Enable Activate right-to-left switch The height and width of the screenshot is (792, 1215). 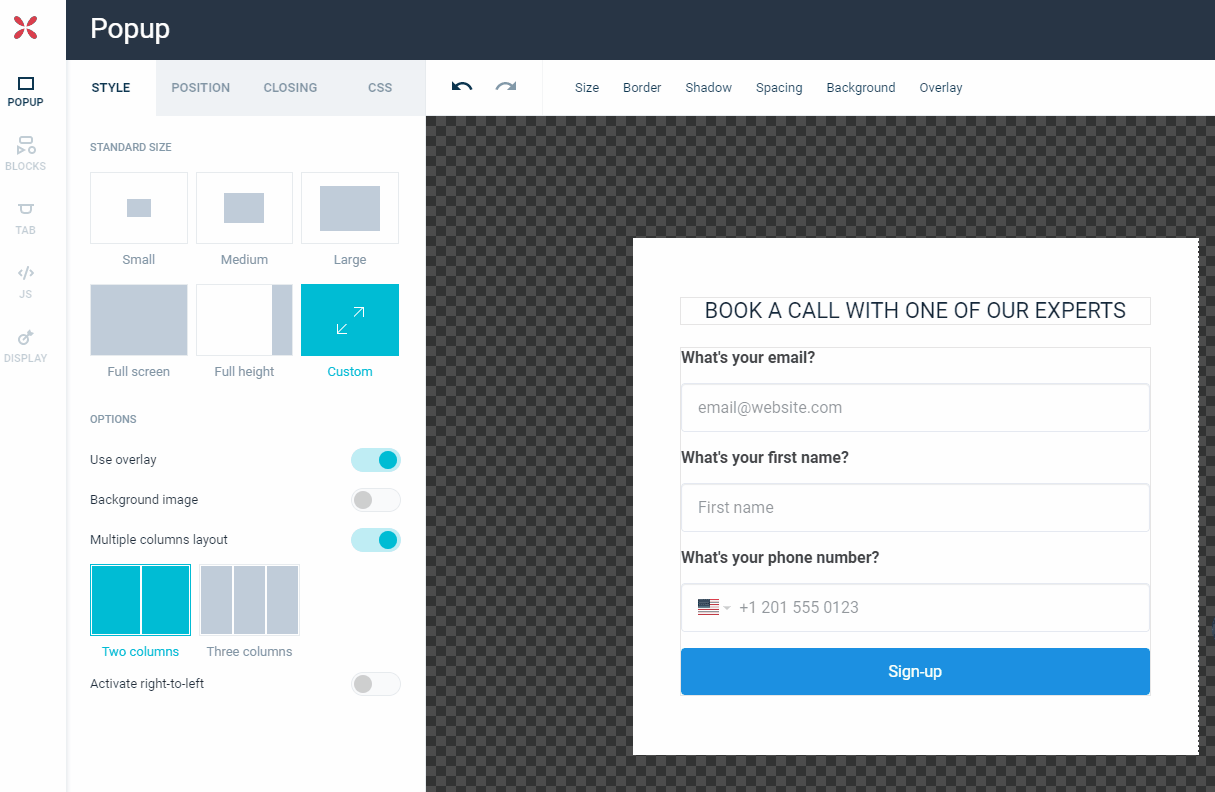(376, 684)
